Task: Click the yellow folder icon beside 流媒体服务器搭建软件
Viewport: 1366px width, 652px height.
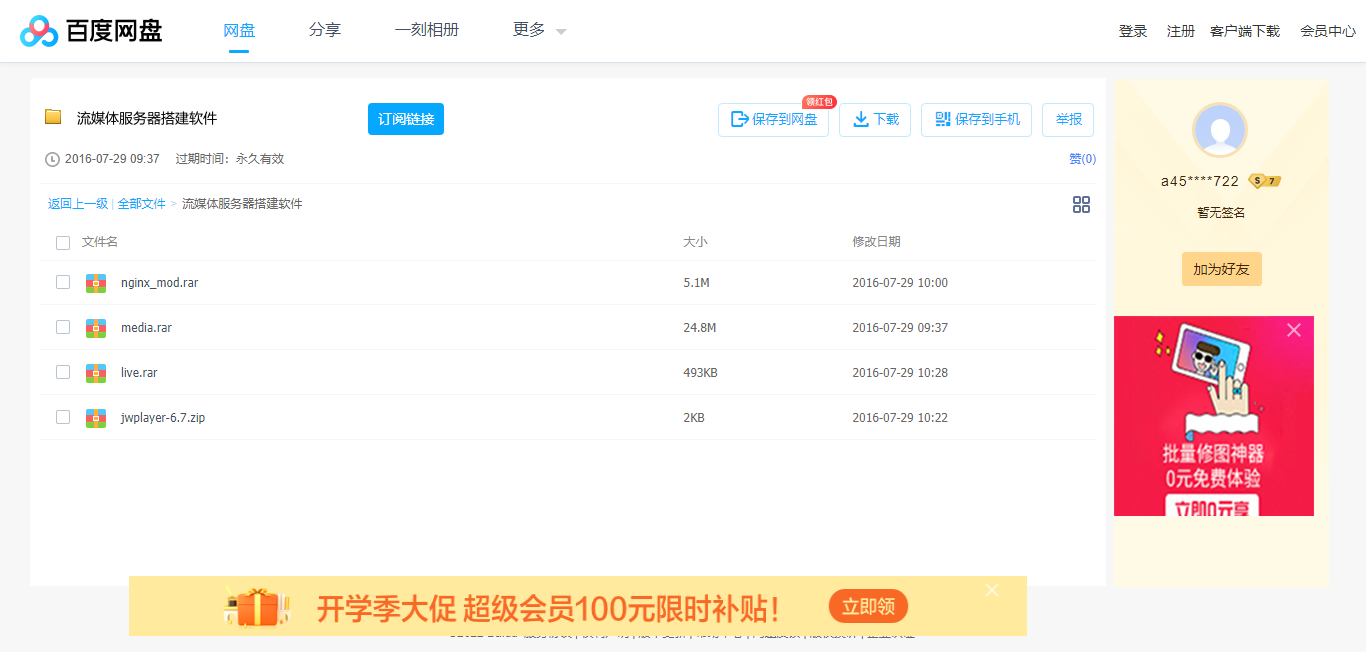Action: point(53,117)
